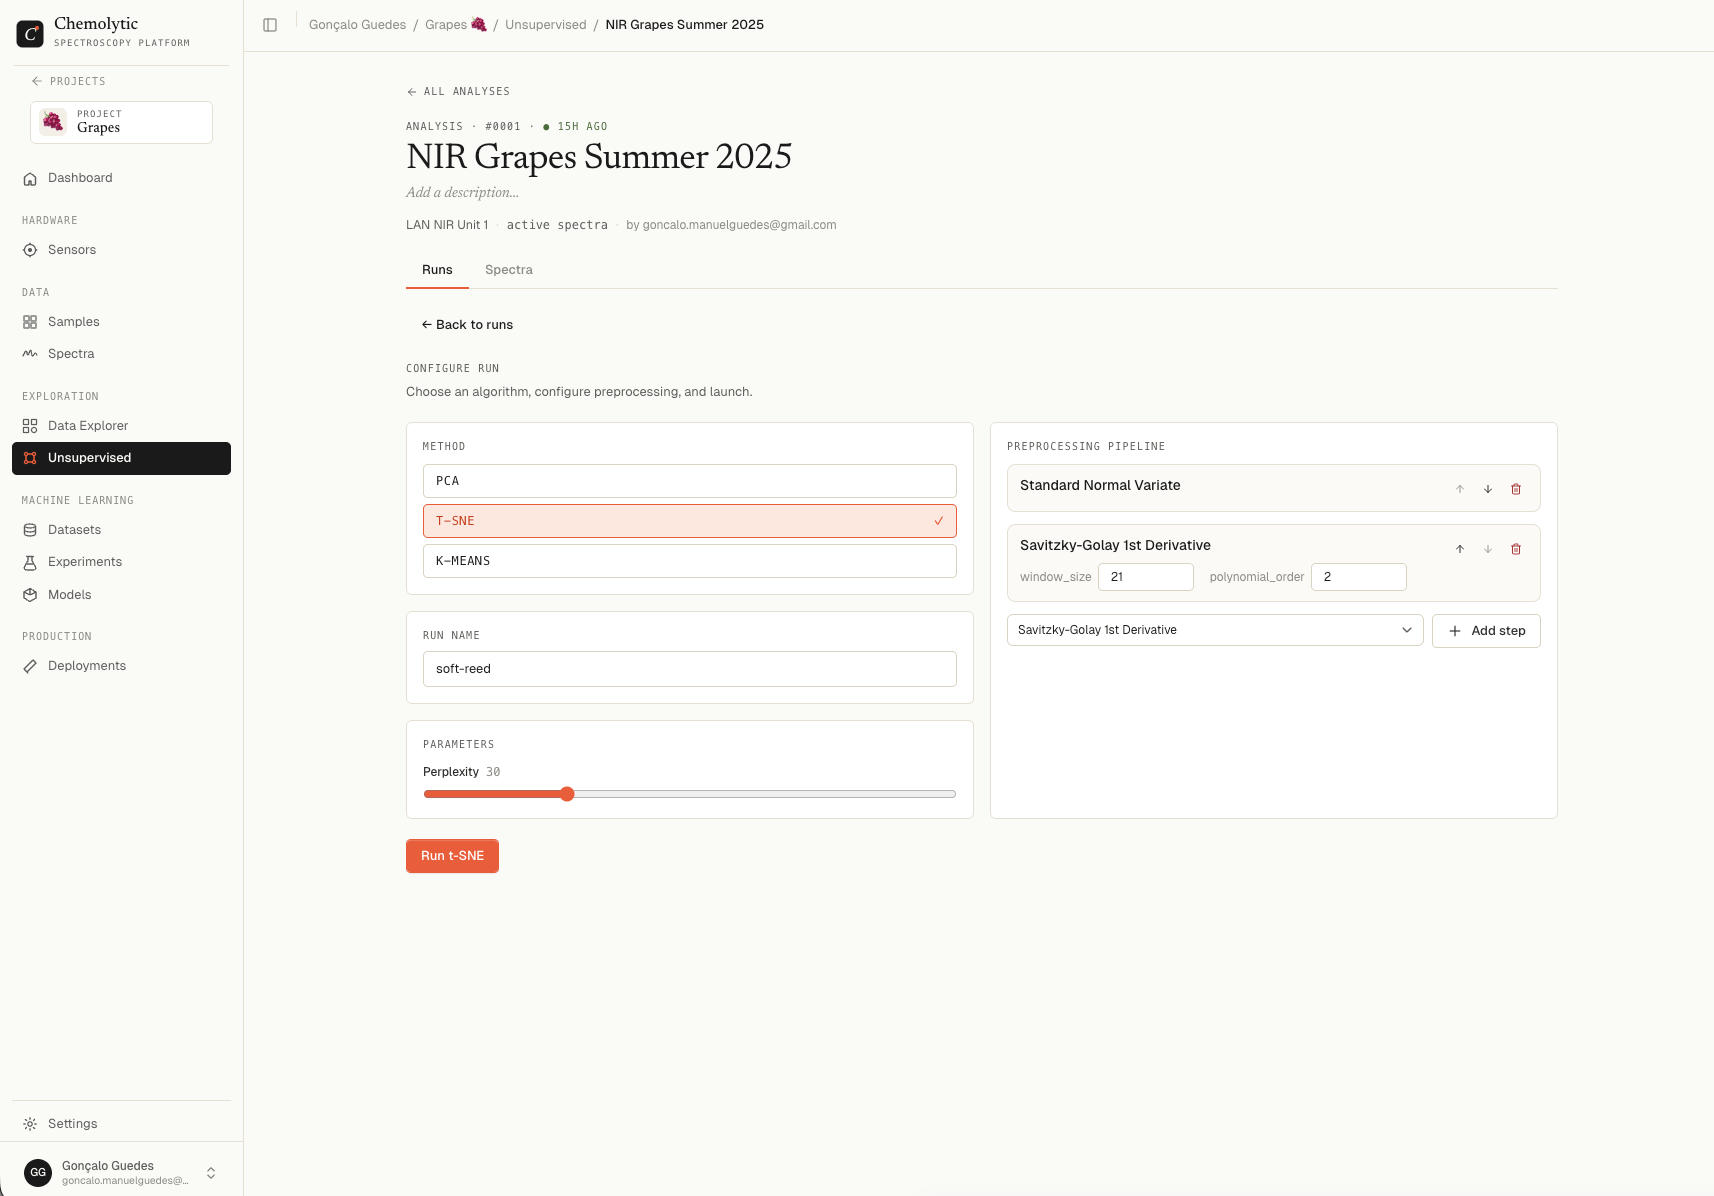Viewport: 1714px width, 1196px height.
Task: Open Deployments under Production
Action: coord(121,666)
